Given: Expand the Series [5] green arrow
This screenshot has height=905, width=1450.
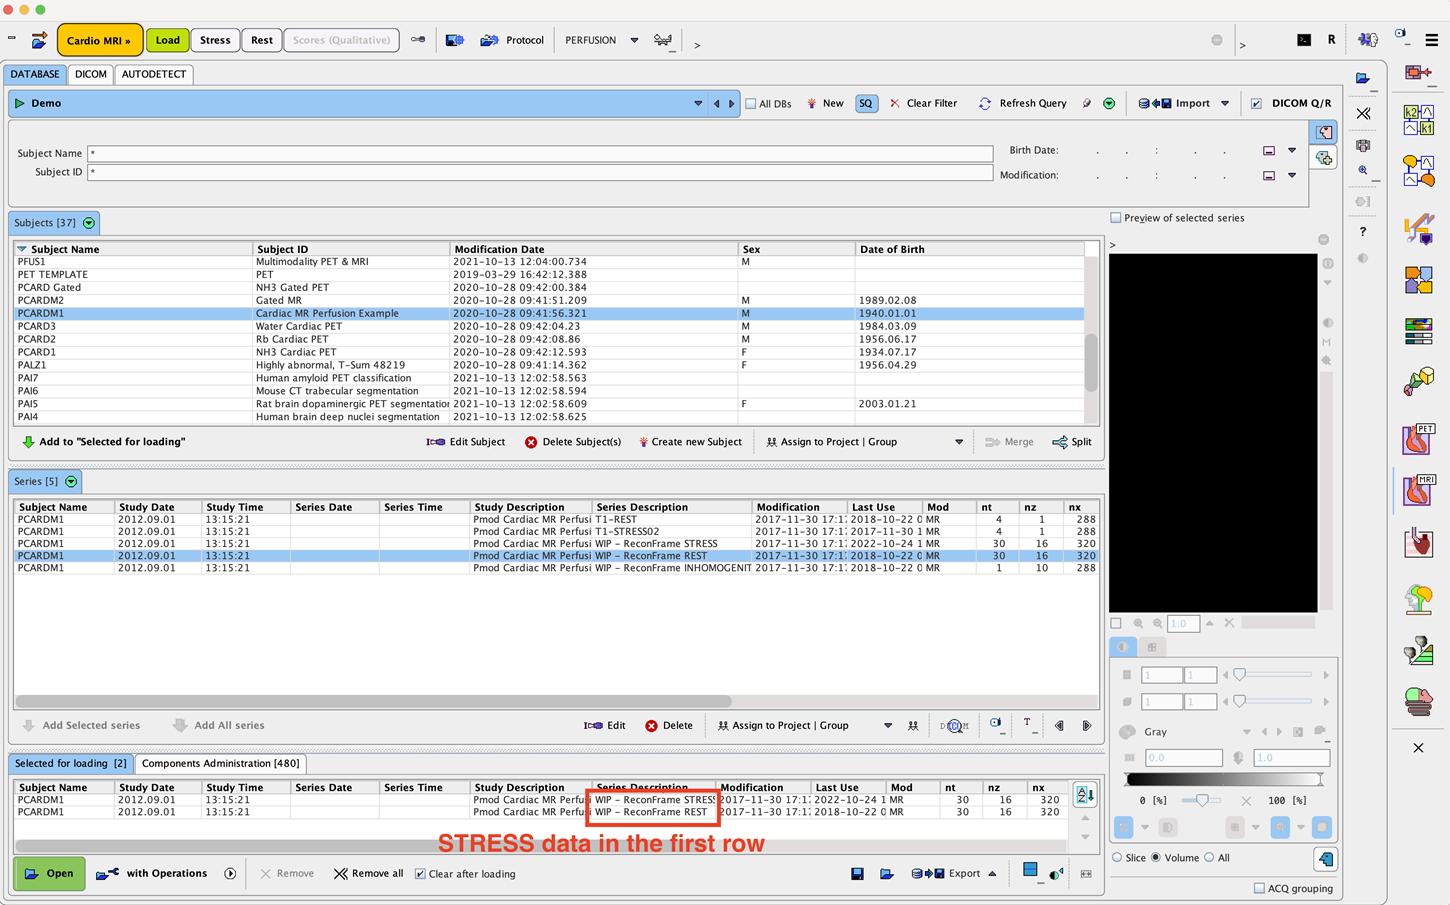Looking at the screenshot, I should 71,482.
